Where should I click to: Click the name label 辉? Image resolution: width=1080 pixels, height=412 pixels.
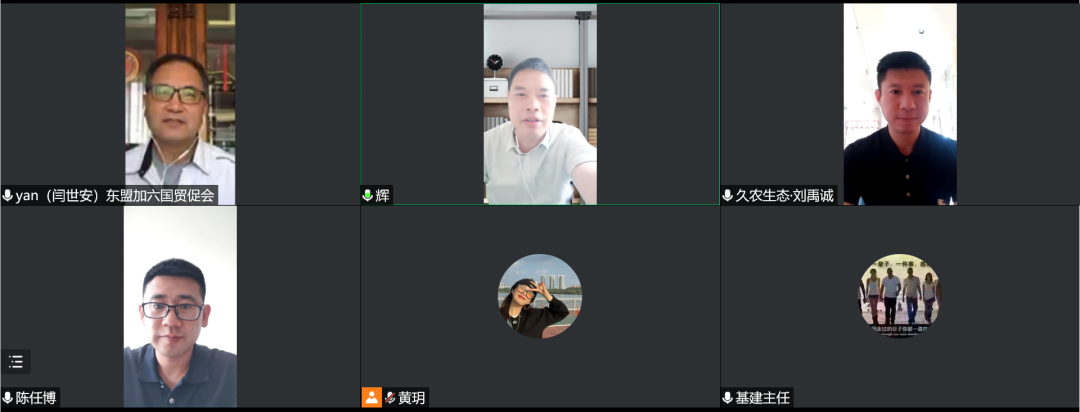382,196
